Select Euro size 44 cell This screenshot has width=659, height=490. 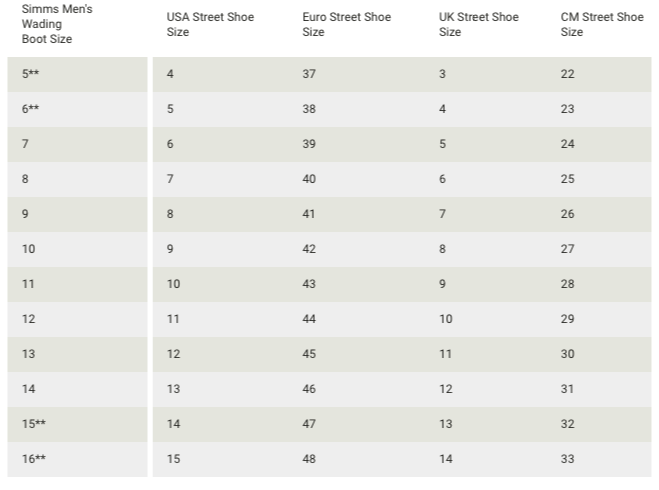[309, 319]
